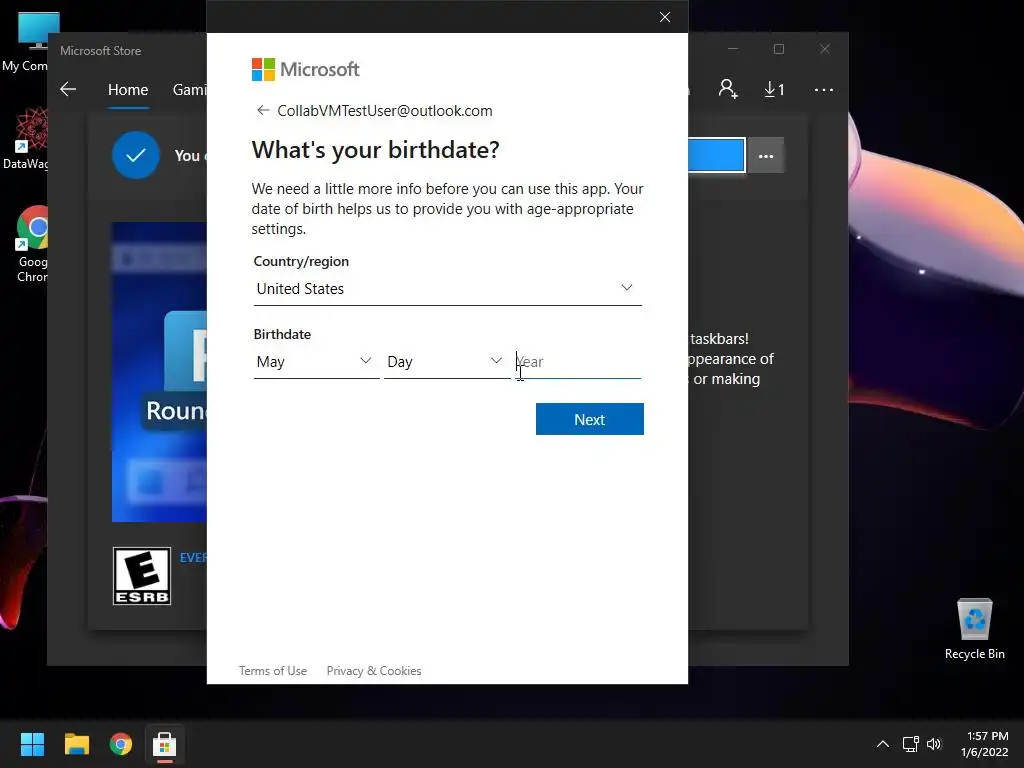Open the Terms of Use link

(272, 671)
